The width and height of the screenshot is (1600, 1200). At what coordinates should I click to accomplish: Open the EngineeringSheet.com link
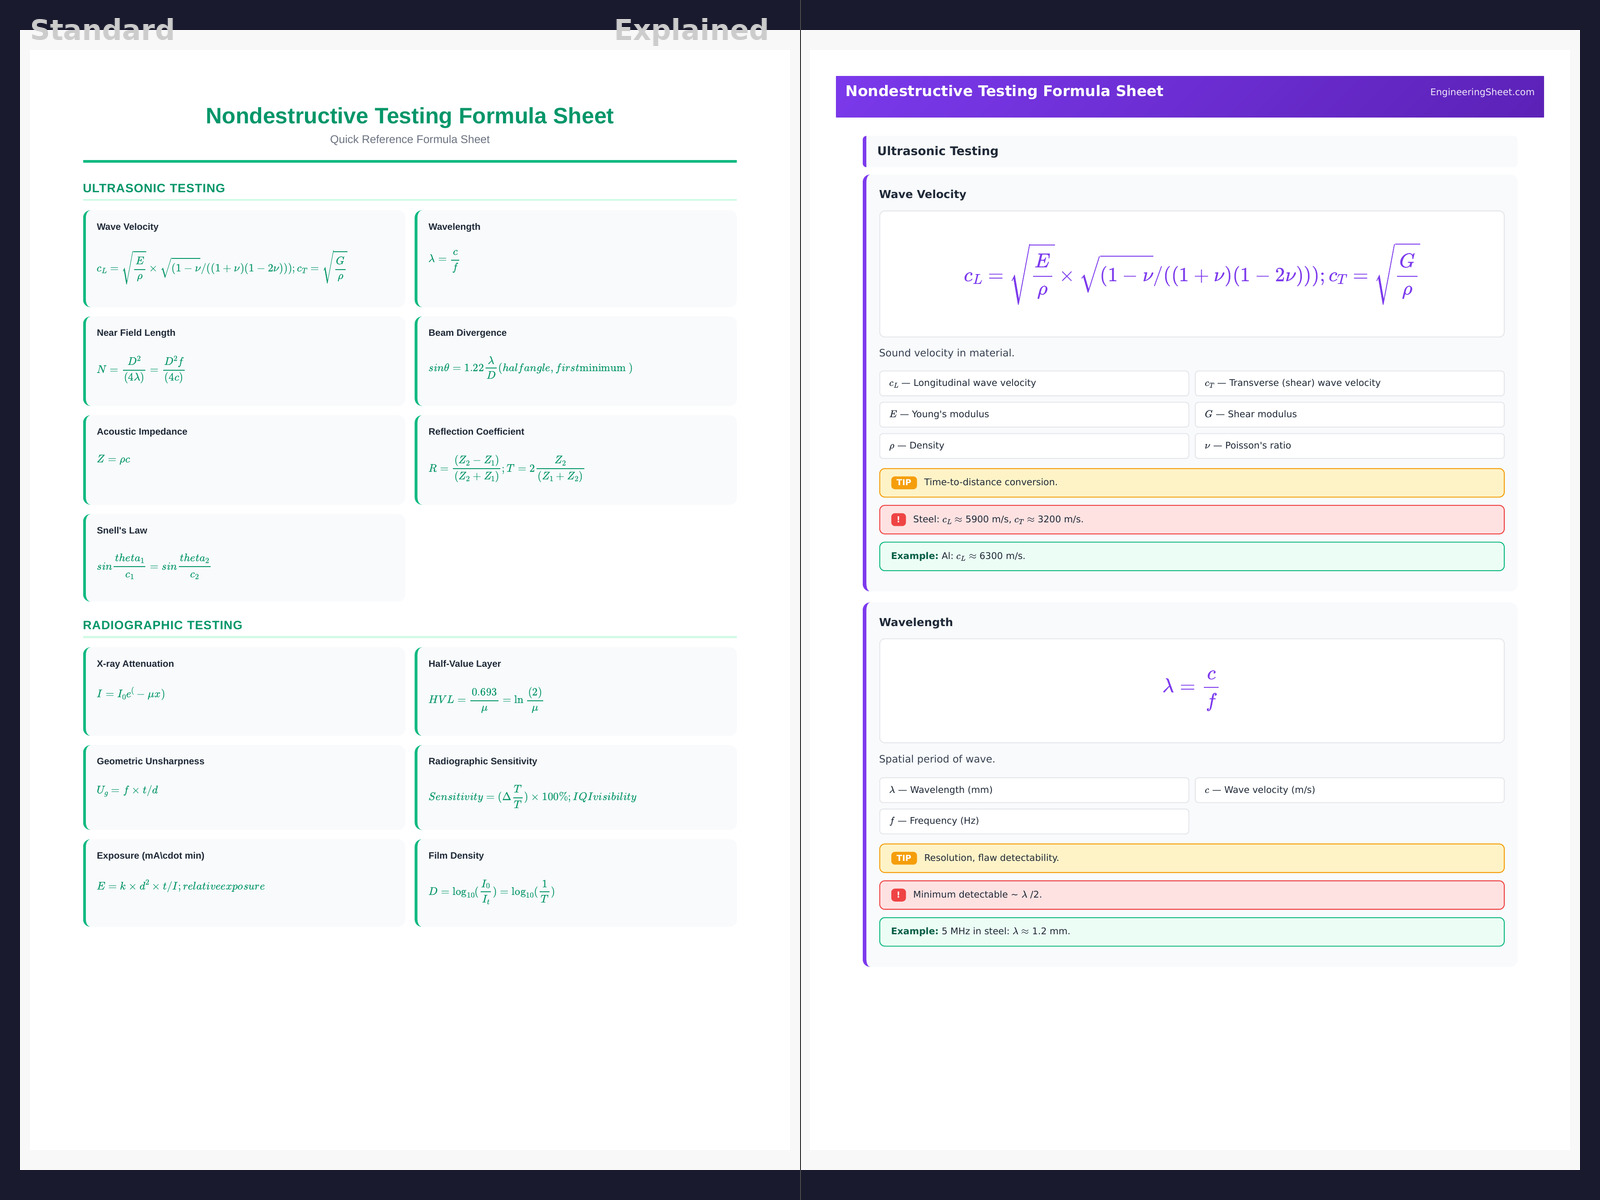pos(1481,92)
